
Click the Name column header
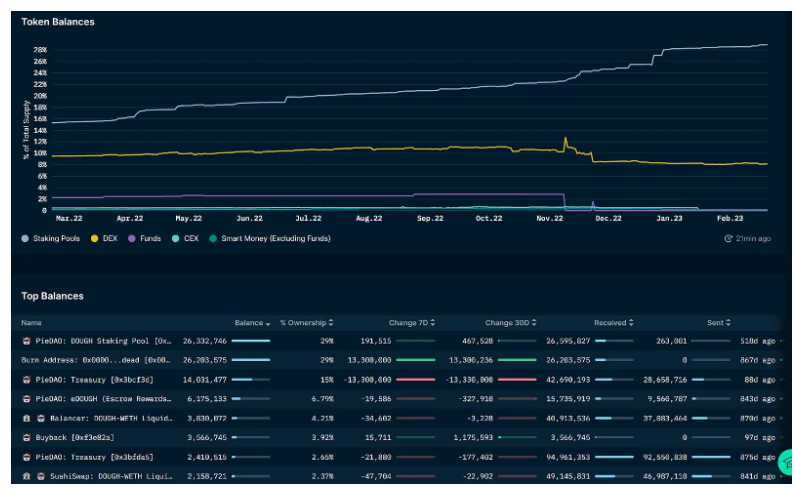pos(31,323)
